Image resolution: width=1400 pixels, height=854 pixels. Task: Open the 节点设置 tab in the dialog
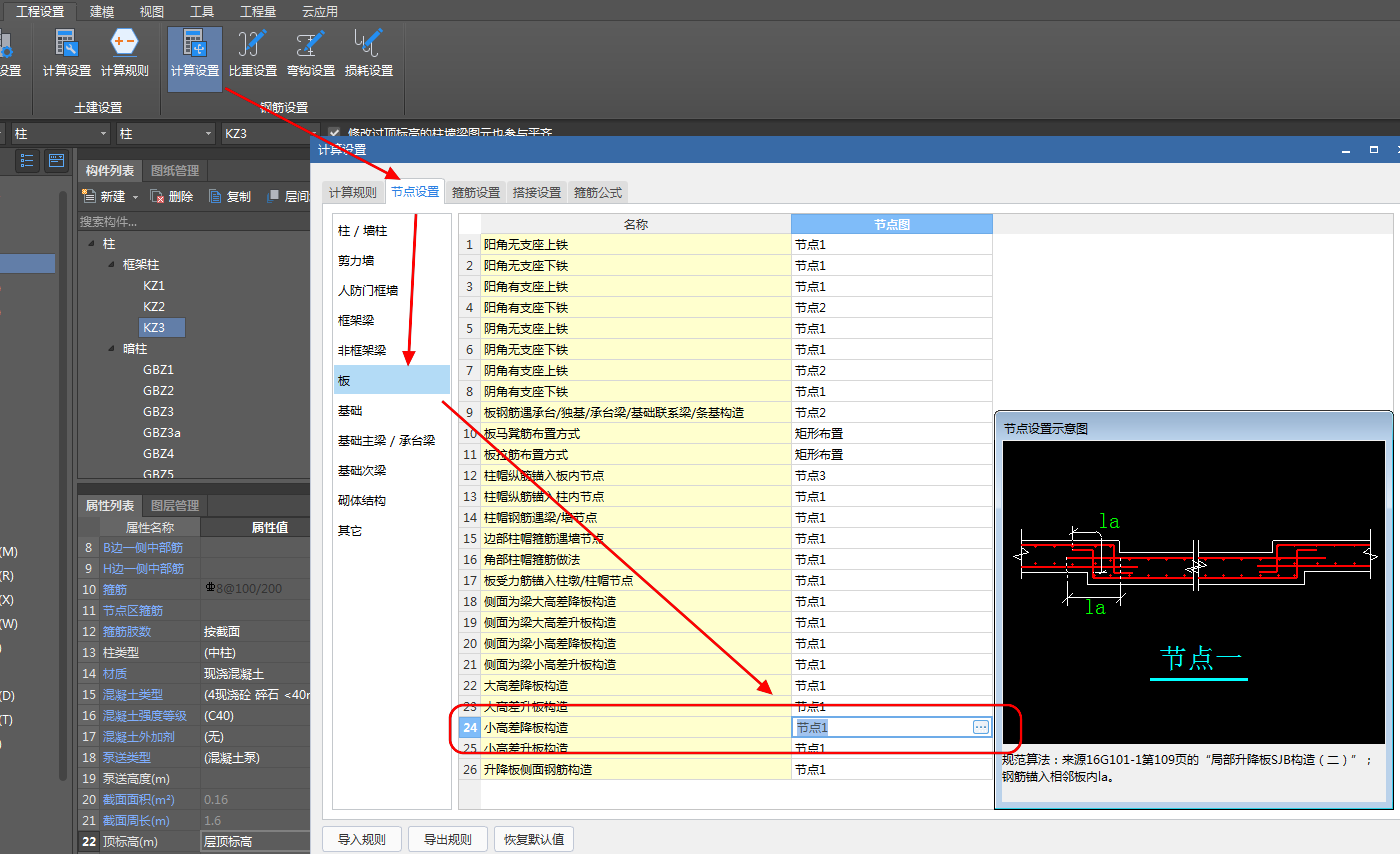pos(415,192)
